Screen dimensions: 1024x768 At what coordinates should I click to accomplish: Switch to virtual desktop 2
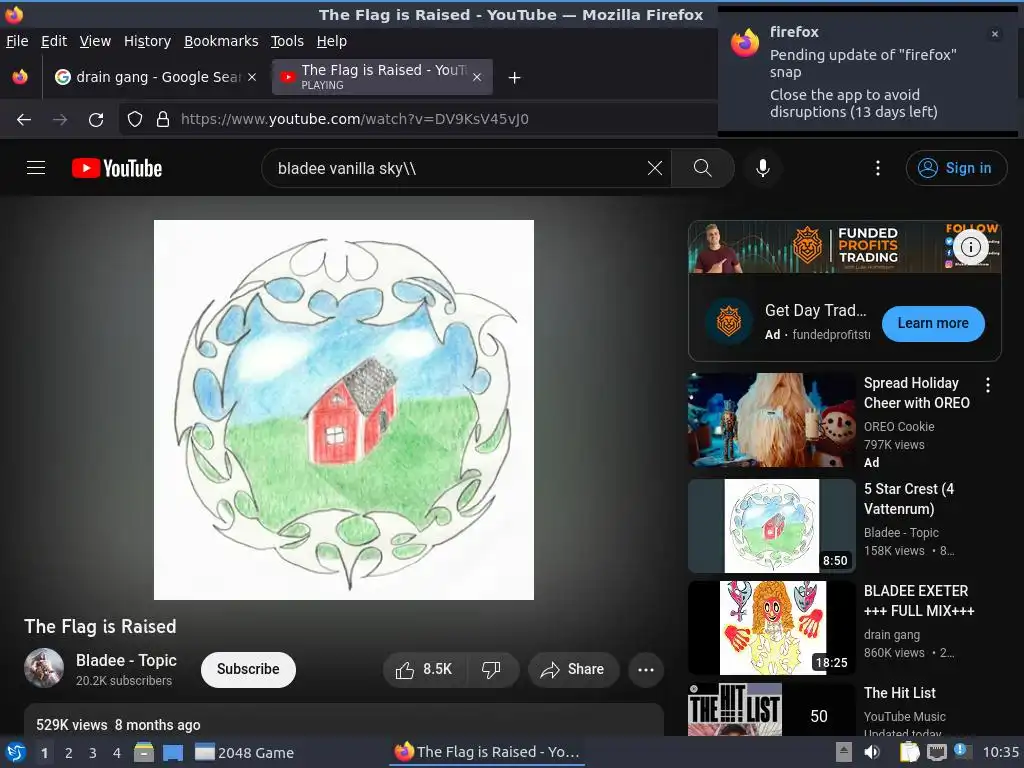[69, 753]
